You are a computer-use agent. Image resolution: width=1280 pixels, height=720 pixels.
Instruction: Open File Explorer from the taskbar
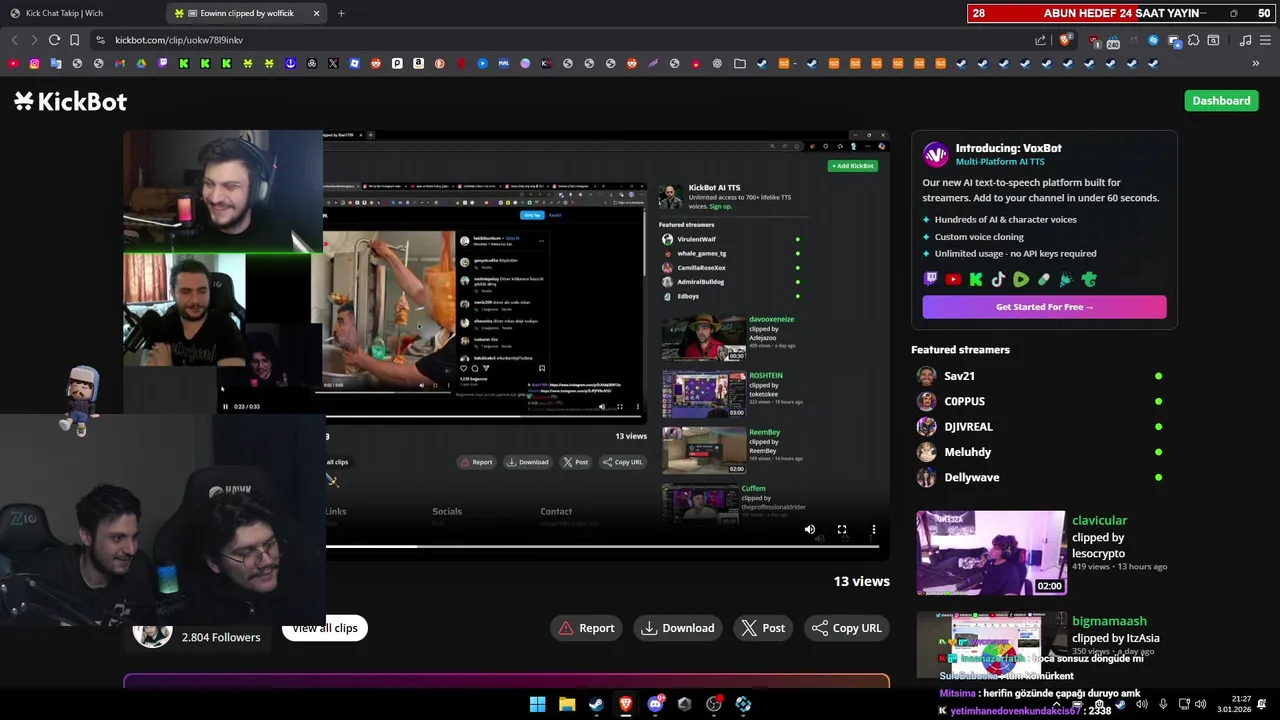pyautogui.click(x=567, y=704)
